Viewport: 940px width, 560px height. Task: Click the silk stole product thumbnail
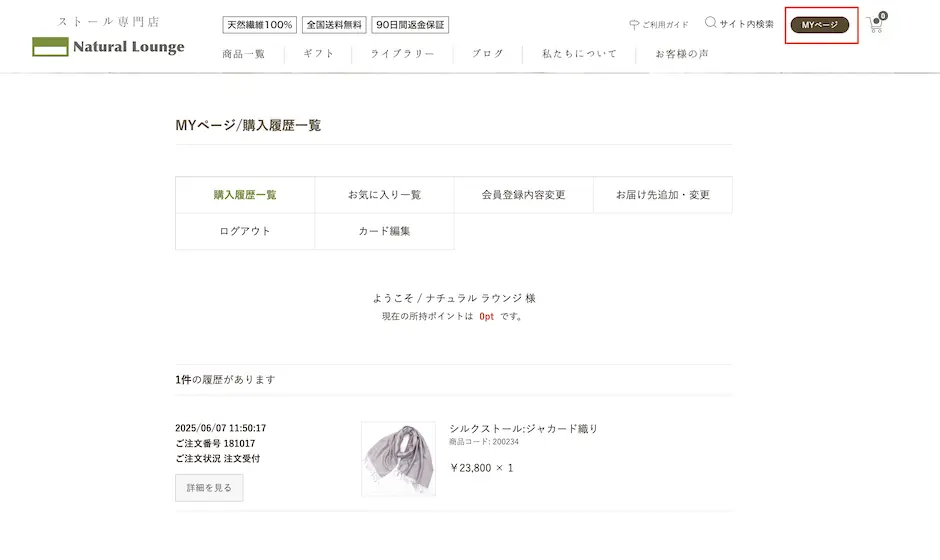[x=398, y=458]
